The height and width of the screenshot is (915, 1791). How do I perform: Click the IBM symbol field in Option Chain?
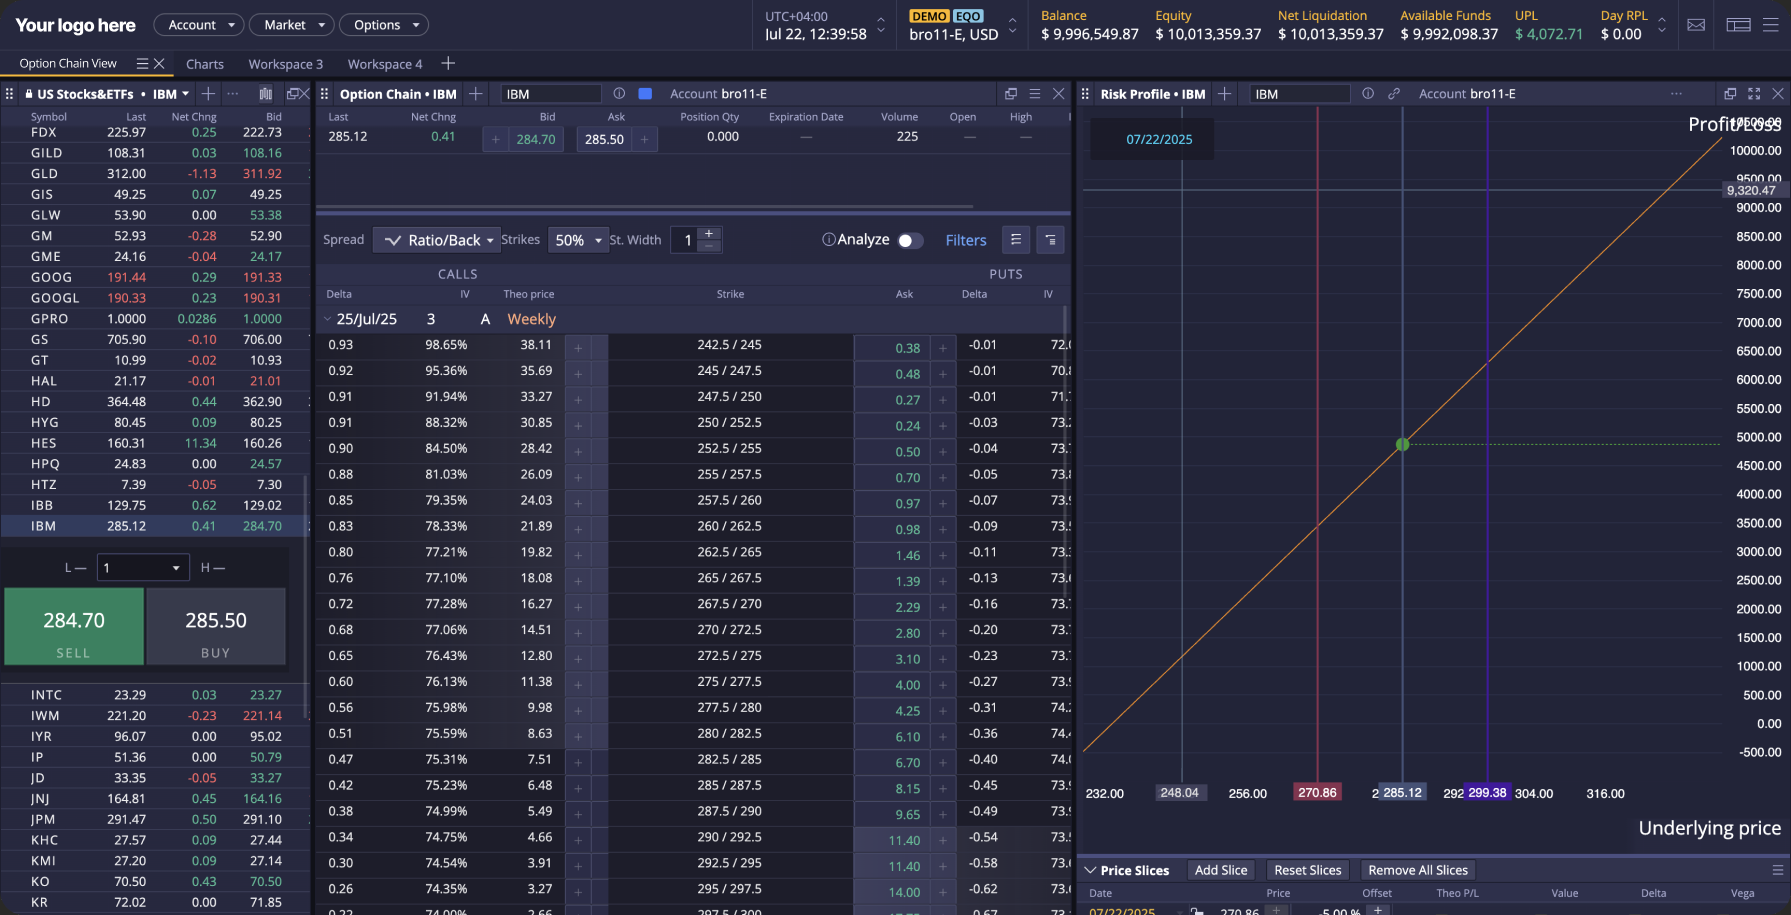pos(551,94)
